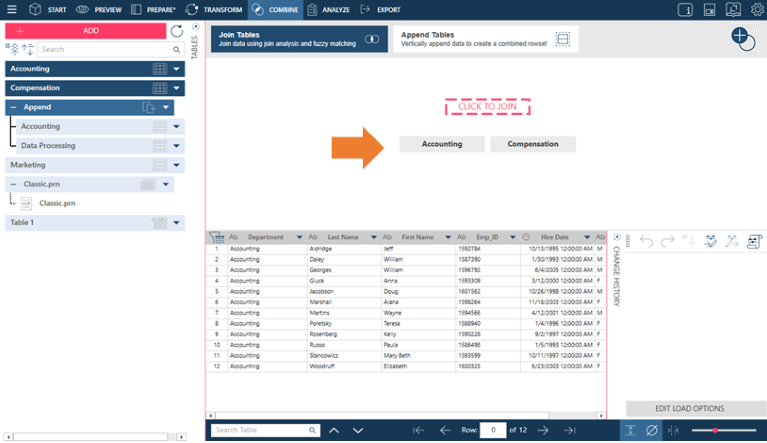
Task: Open the Emp_ID column dropdown
Action: pos(512,237)
